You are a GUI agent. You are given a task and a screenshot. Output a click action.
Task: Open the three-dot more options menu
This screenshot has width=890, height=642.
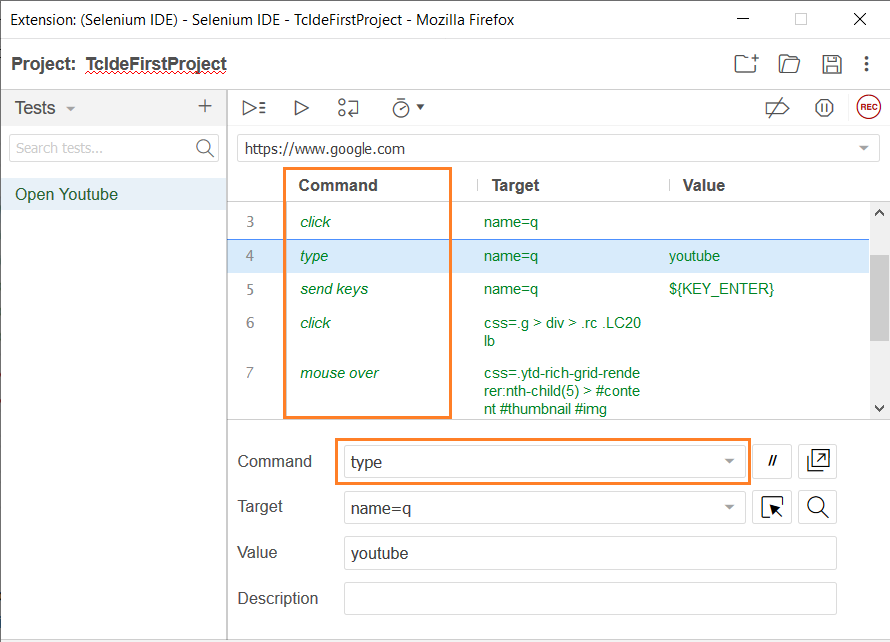(866, 64)
